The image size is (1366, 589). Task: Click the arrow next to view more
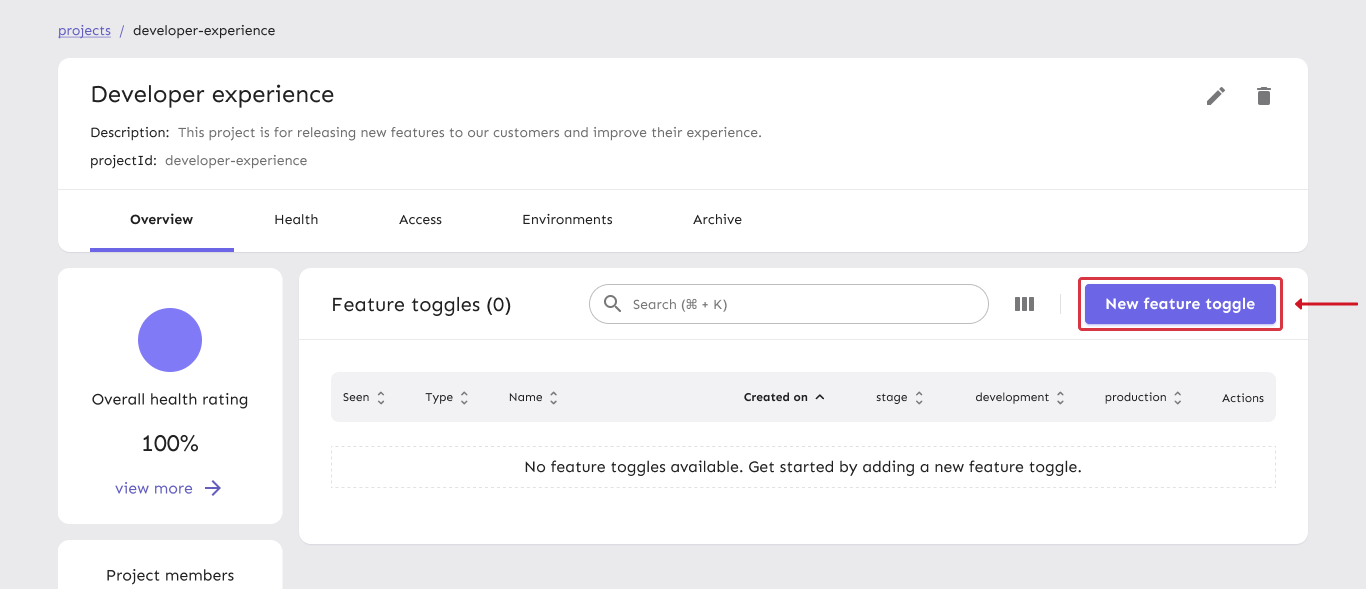213,488
